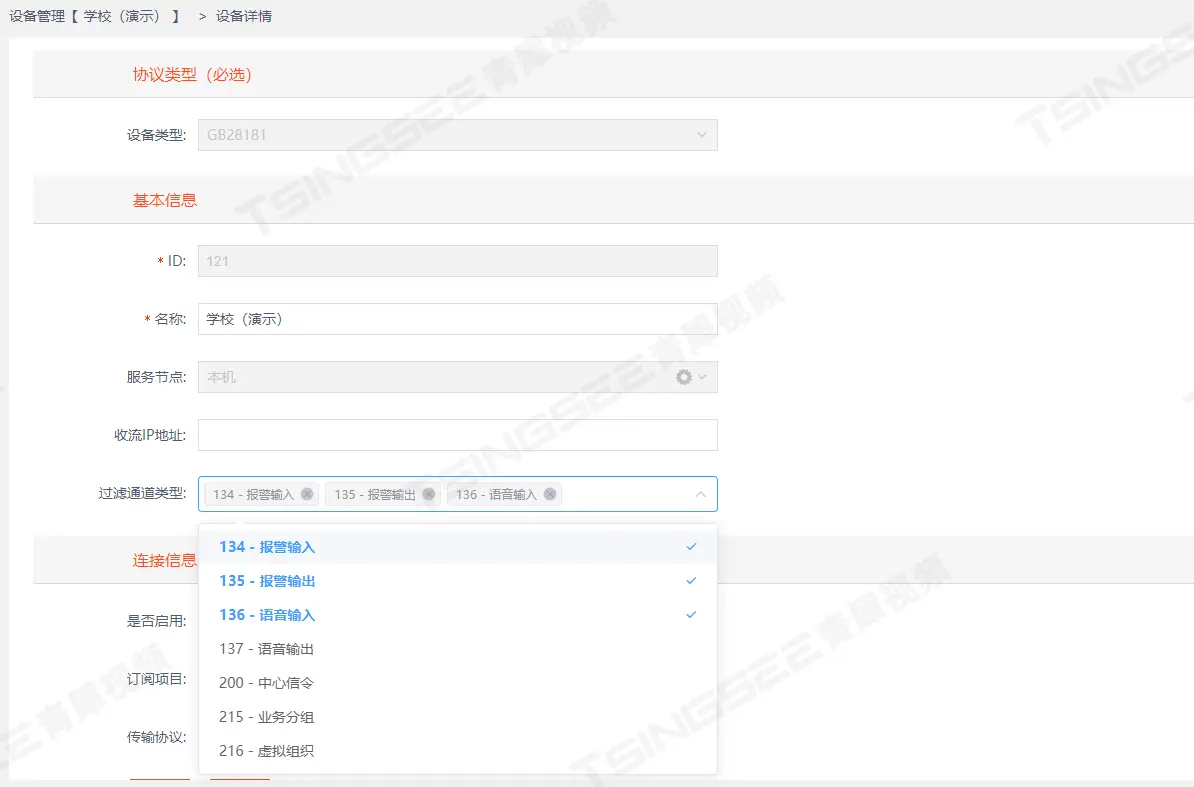Click 设备详情 breadcrumb text

pyautogui.click(x=244, y=16)
